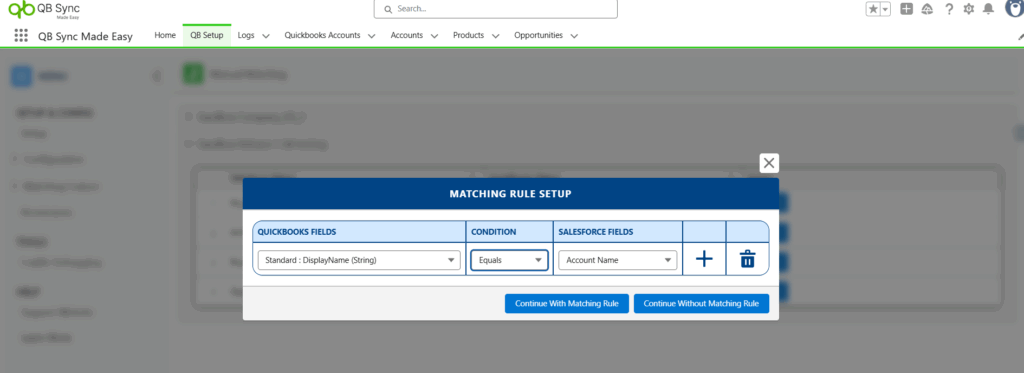
Task: Expand the Logs tab chevron
Action: pos(266,36)
